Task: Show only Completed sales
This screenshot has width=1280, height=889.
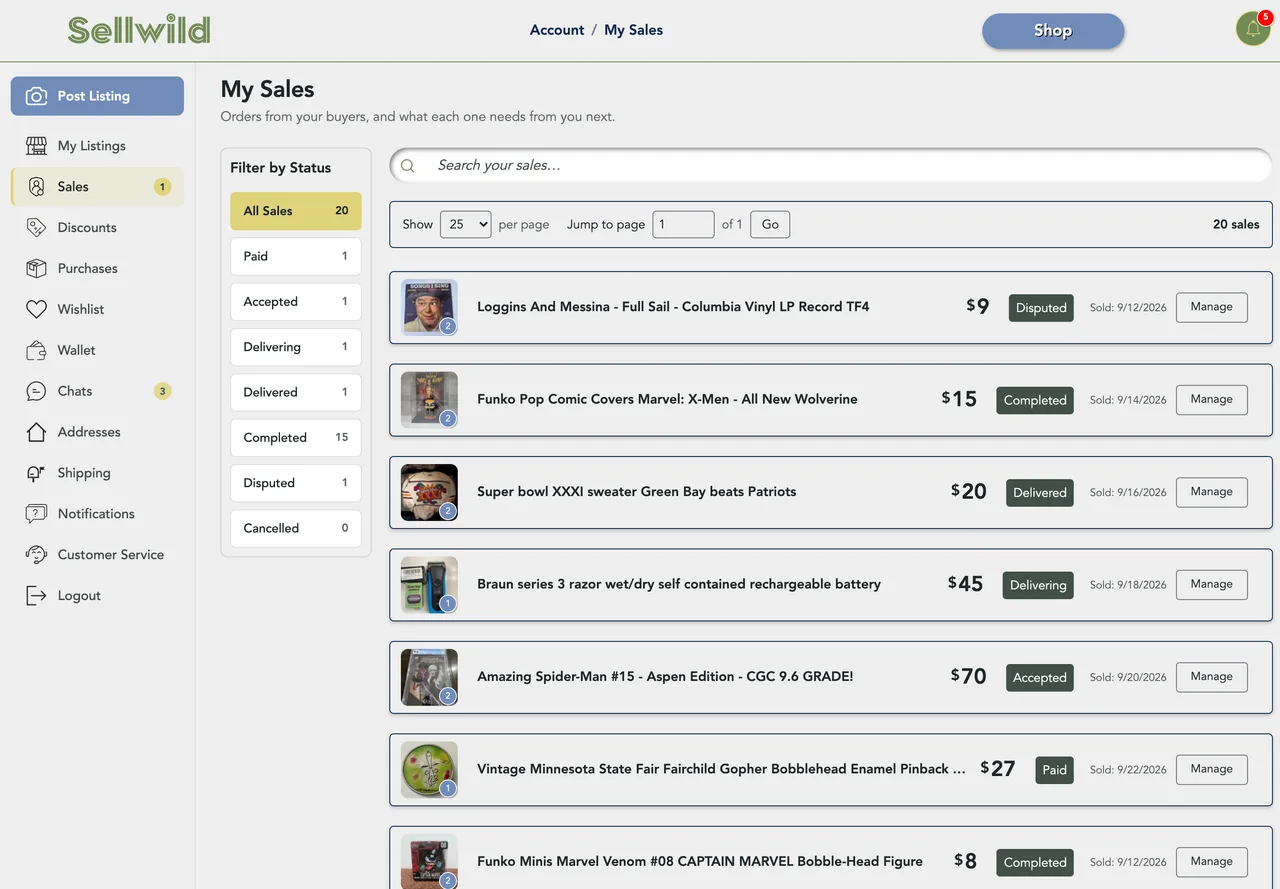Action: tap(296, 438)
